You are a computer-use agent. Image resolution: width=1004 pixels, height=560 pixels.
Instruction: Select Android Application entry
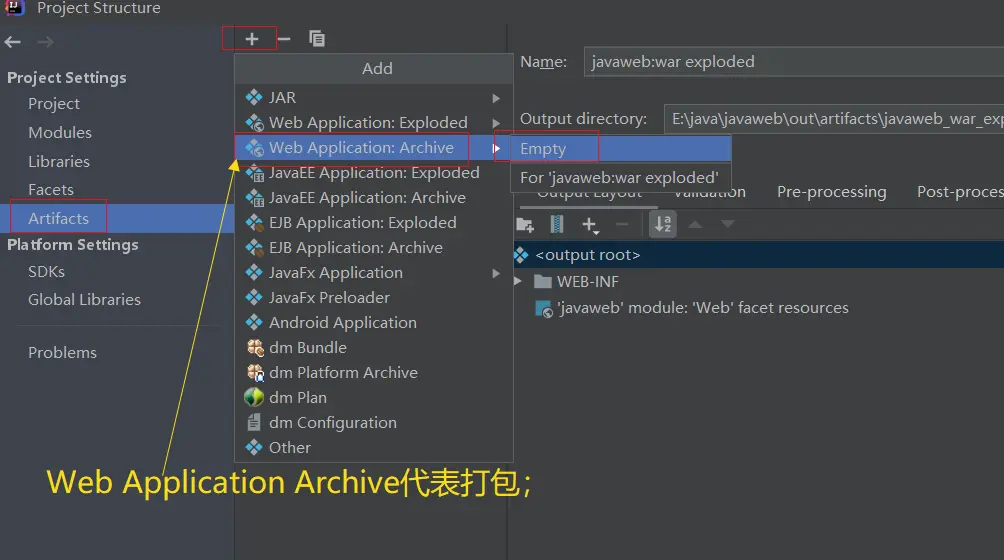(x=374, y=323)
